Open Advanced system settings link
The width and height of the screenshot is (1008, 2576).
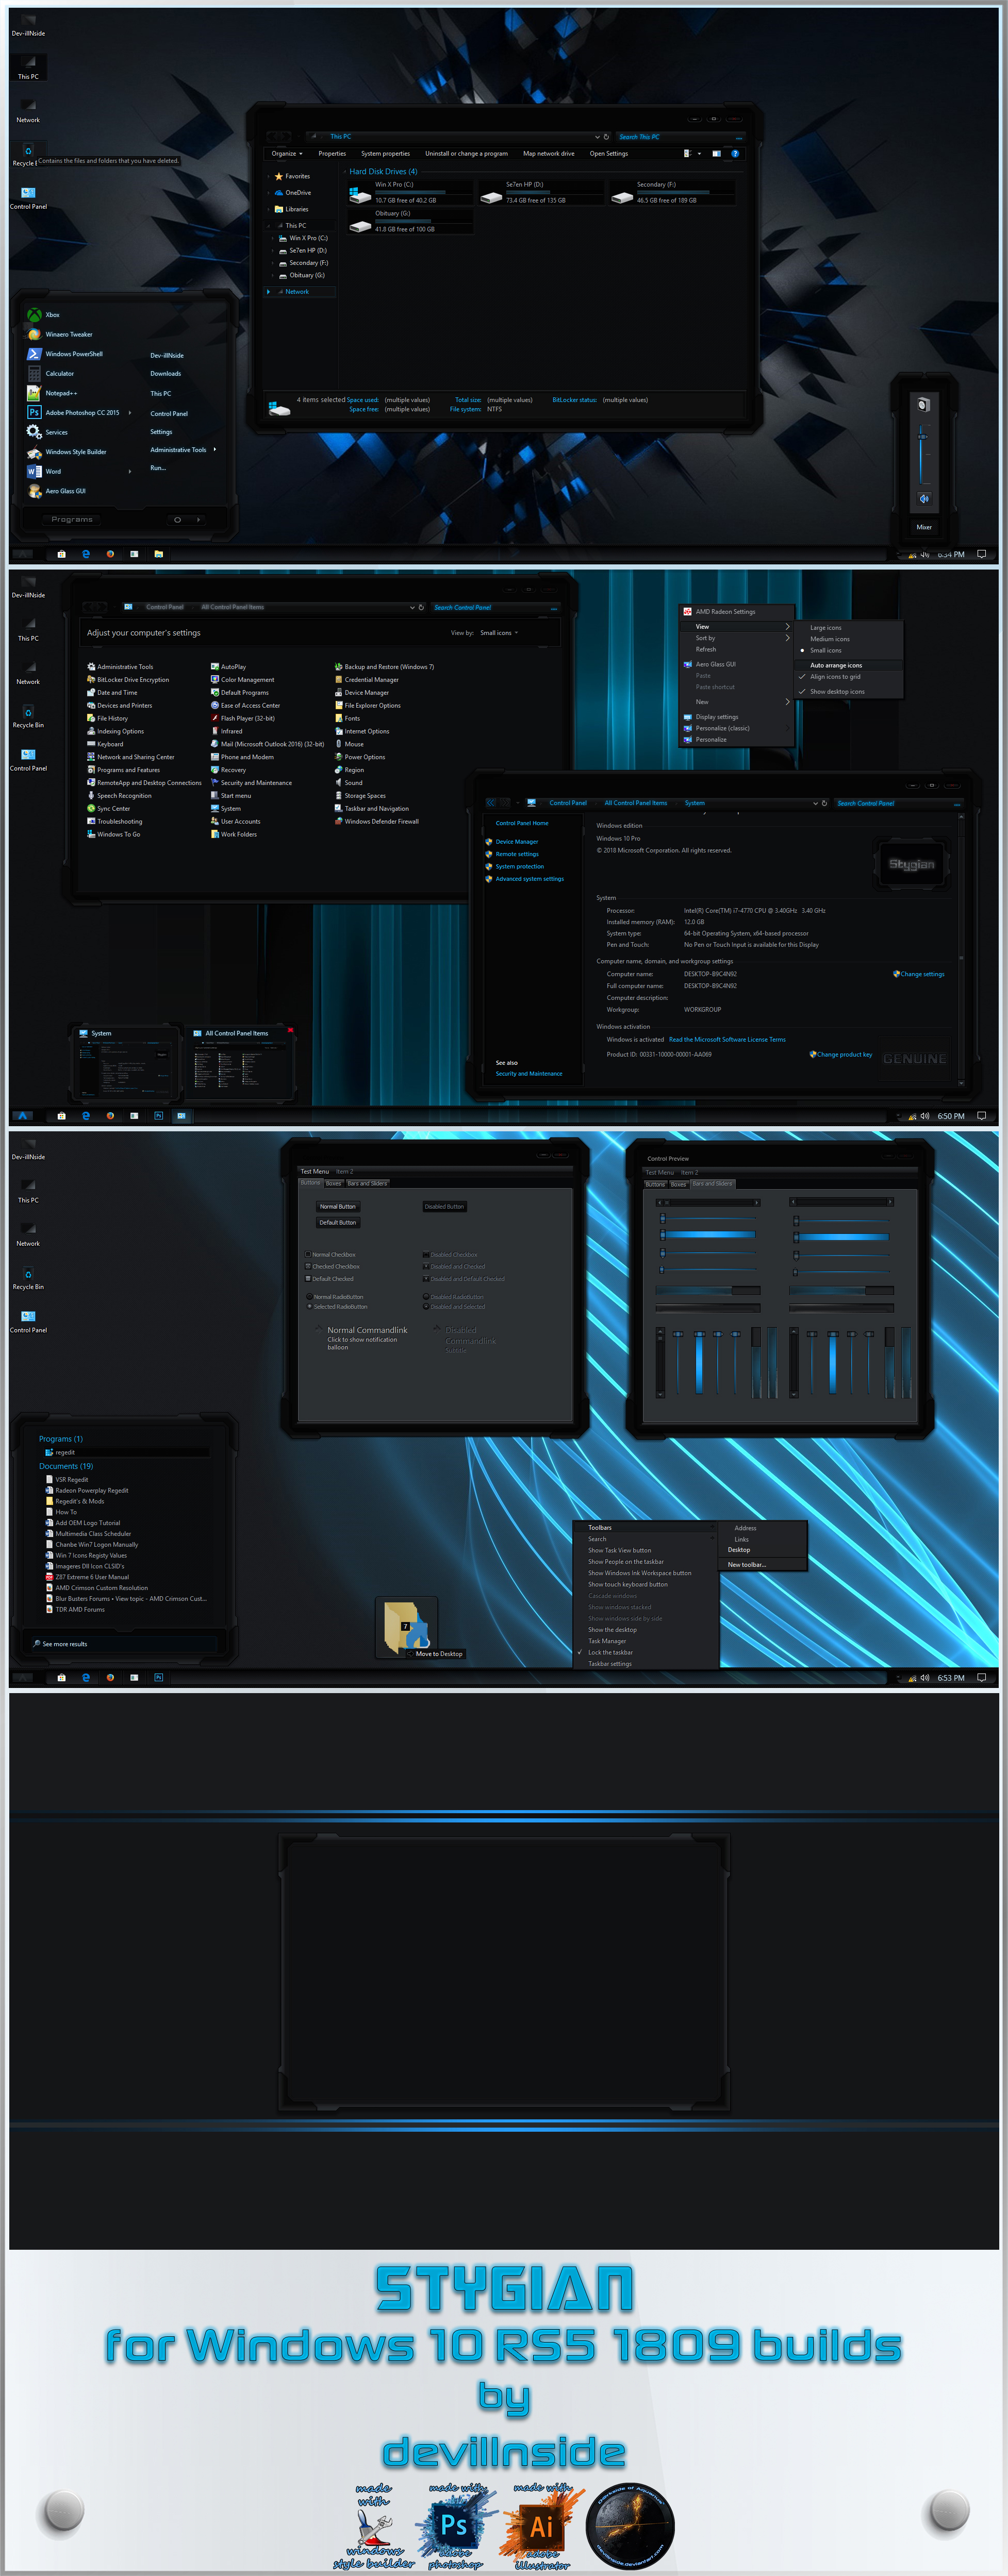(x=529, y=879)
